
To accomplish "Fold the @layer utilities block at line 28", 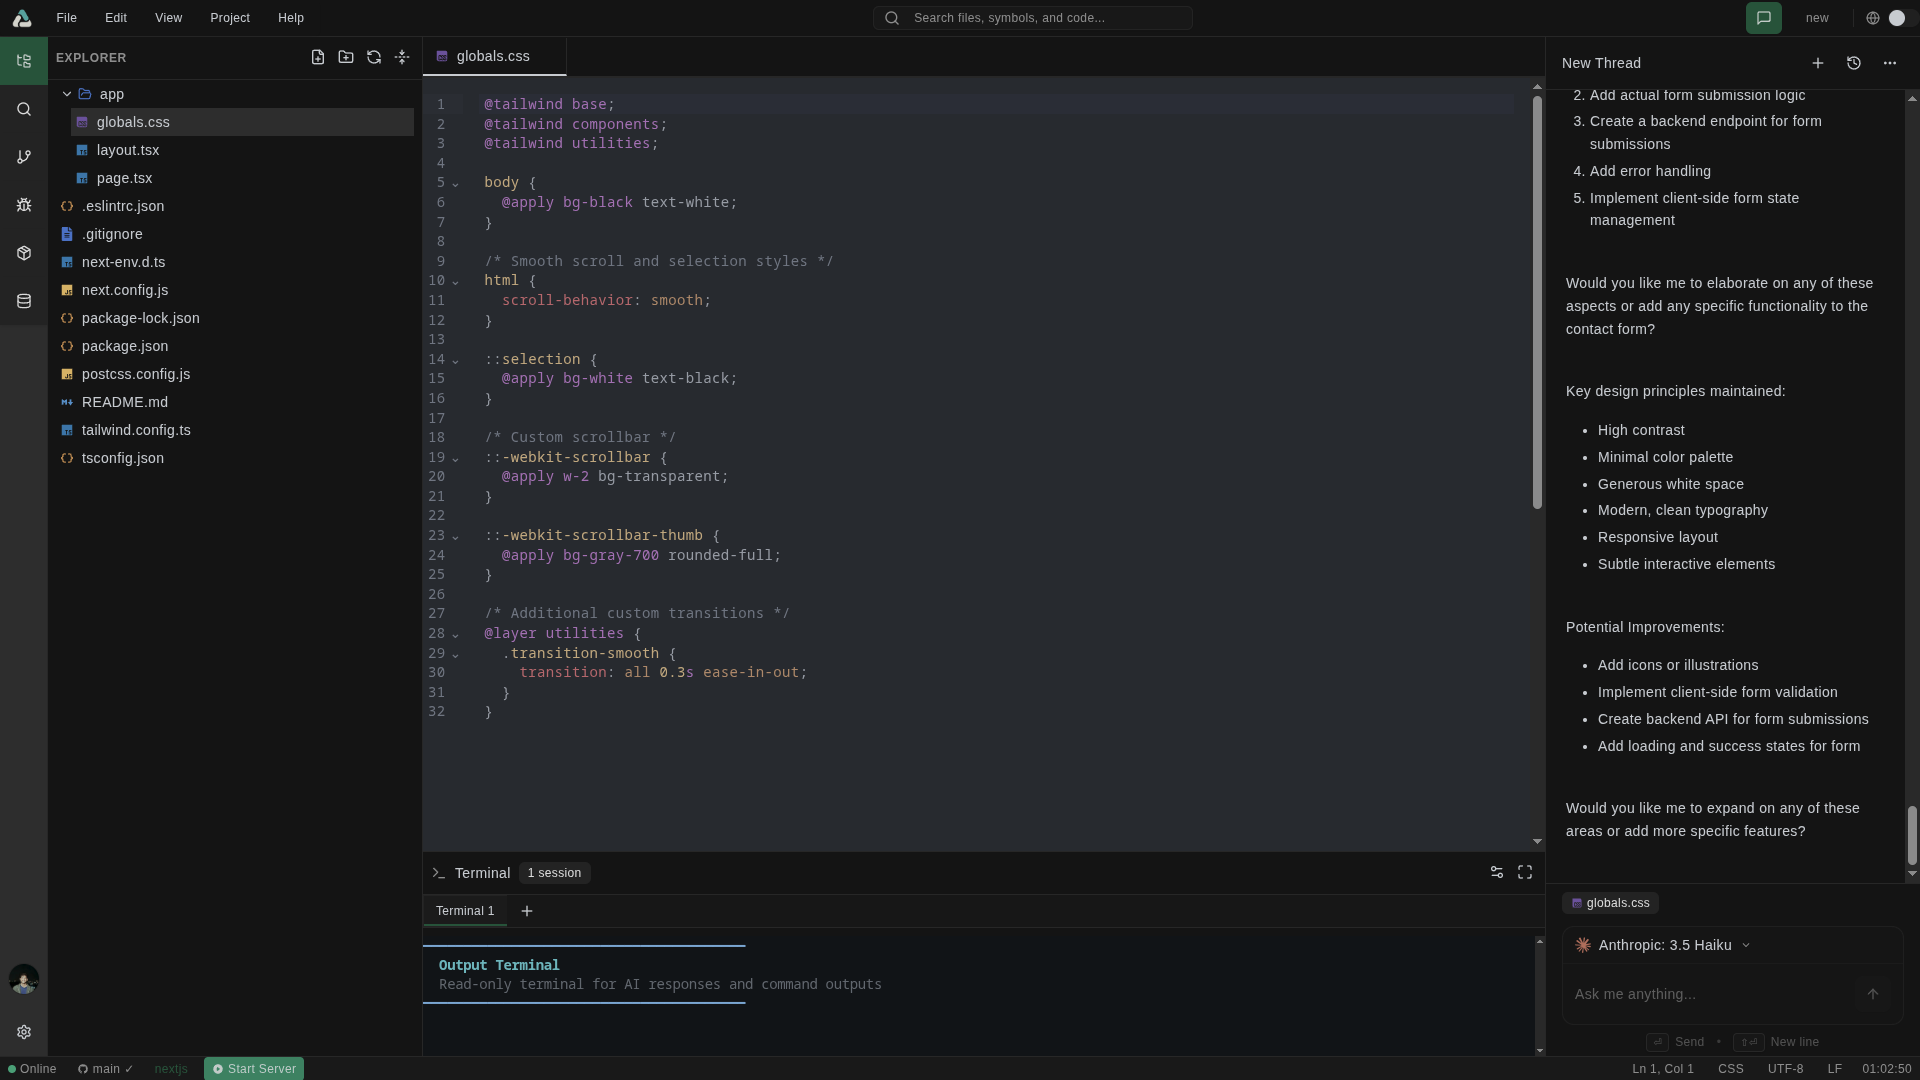I will pos(456,635).
